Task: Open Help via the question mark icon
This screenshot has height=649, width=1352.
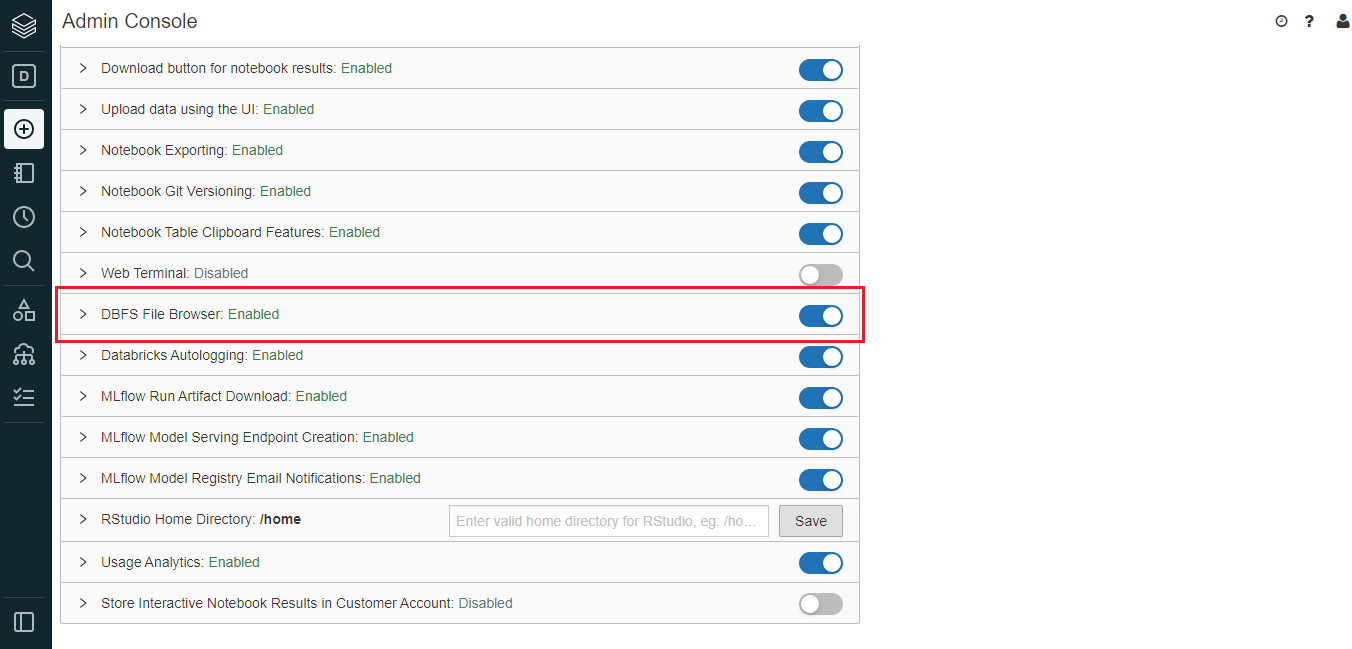Action: tap(1309, 20)
